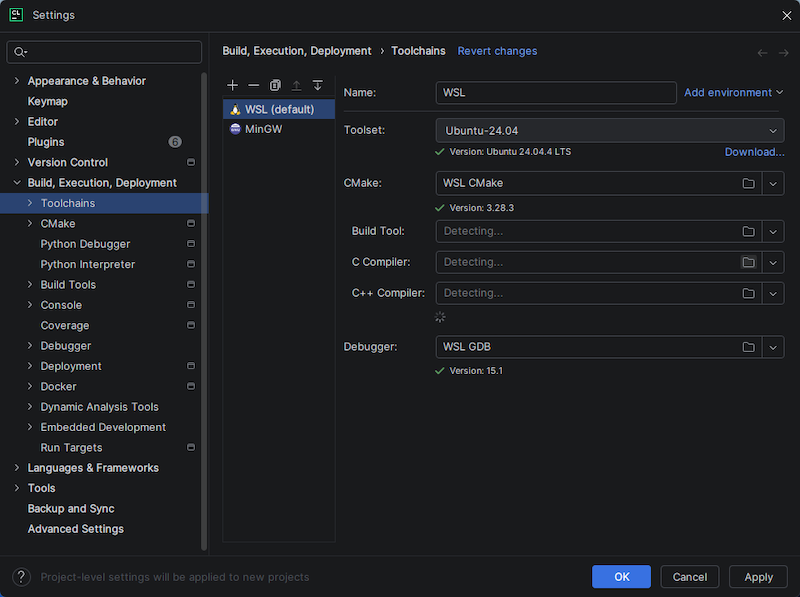Copy the selected toolchain
800x597 pixels.
(275, 85)
